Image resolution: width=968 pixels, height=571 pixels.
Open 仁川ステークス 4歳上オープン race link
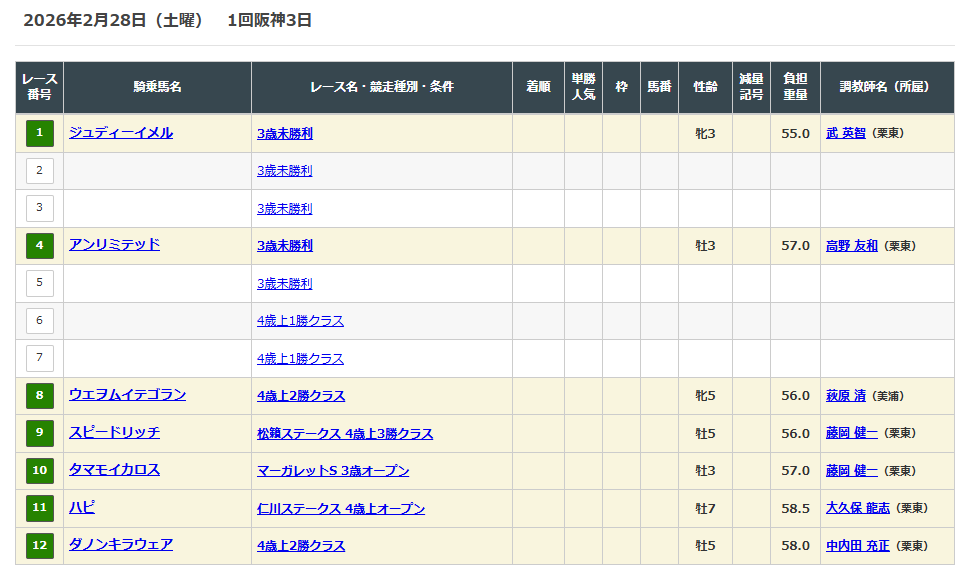pos(341,509)
